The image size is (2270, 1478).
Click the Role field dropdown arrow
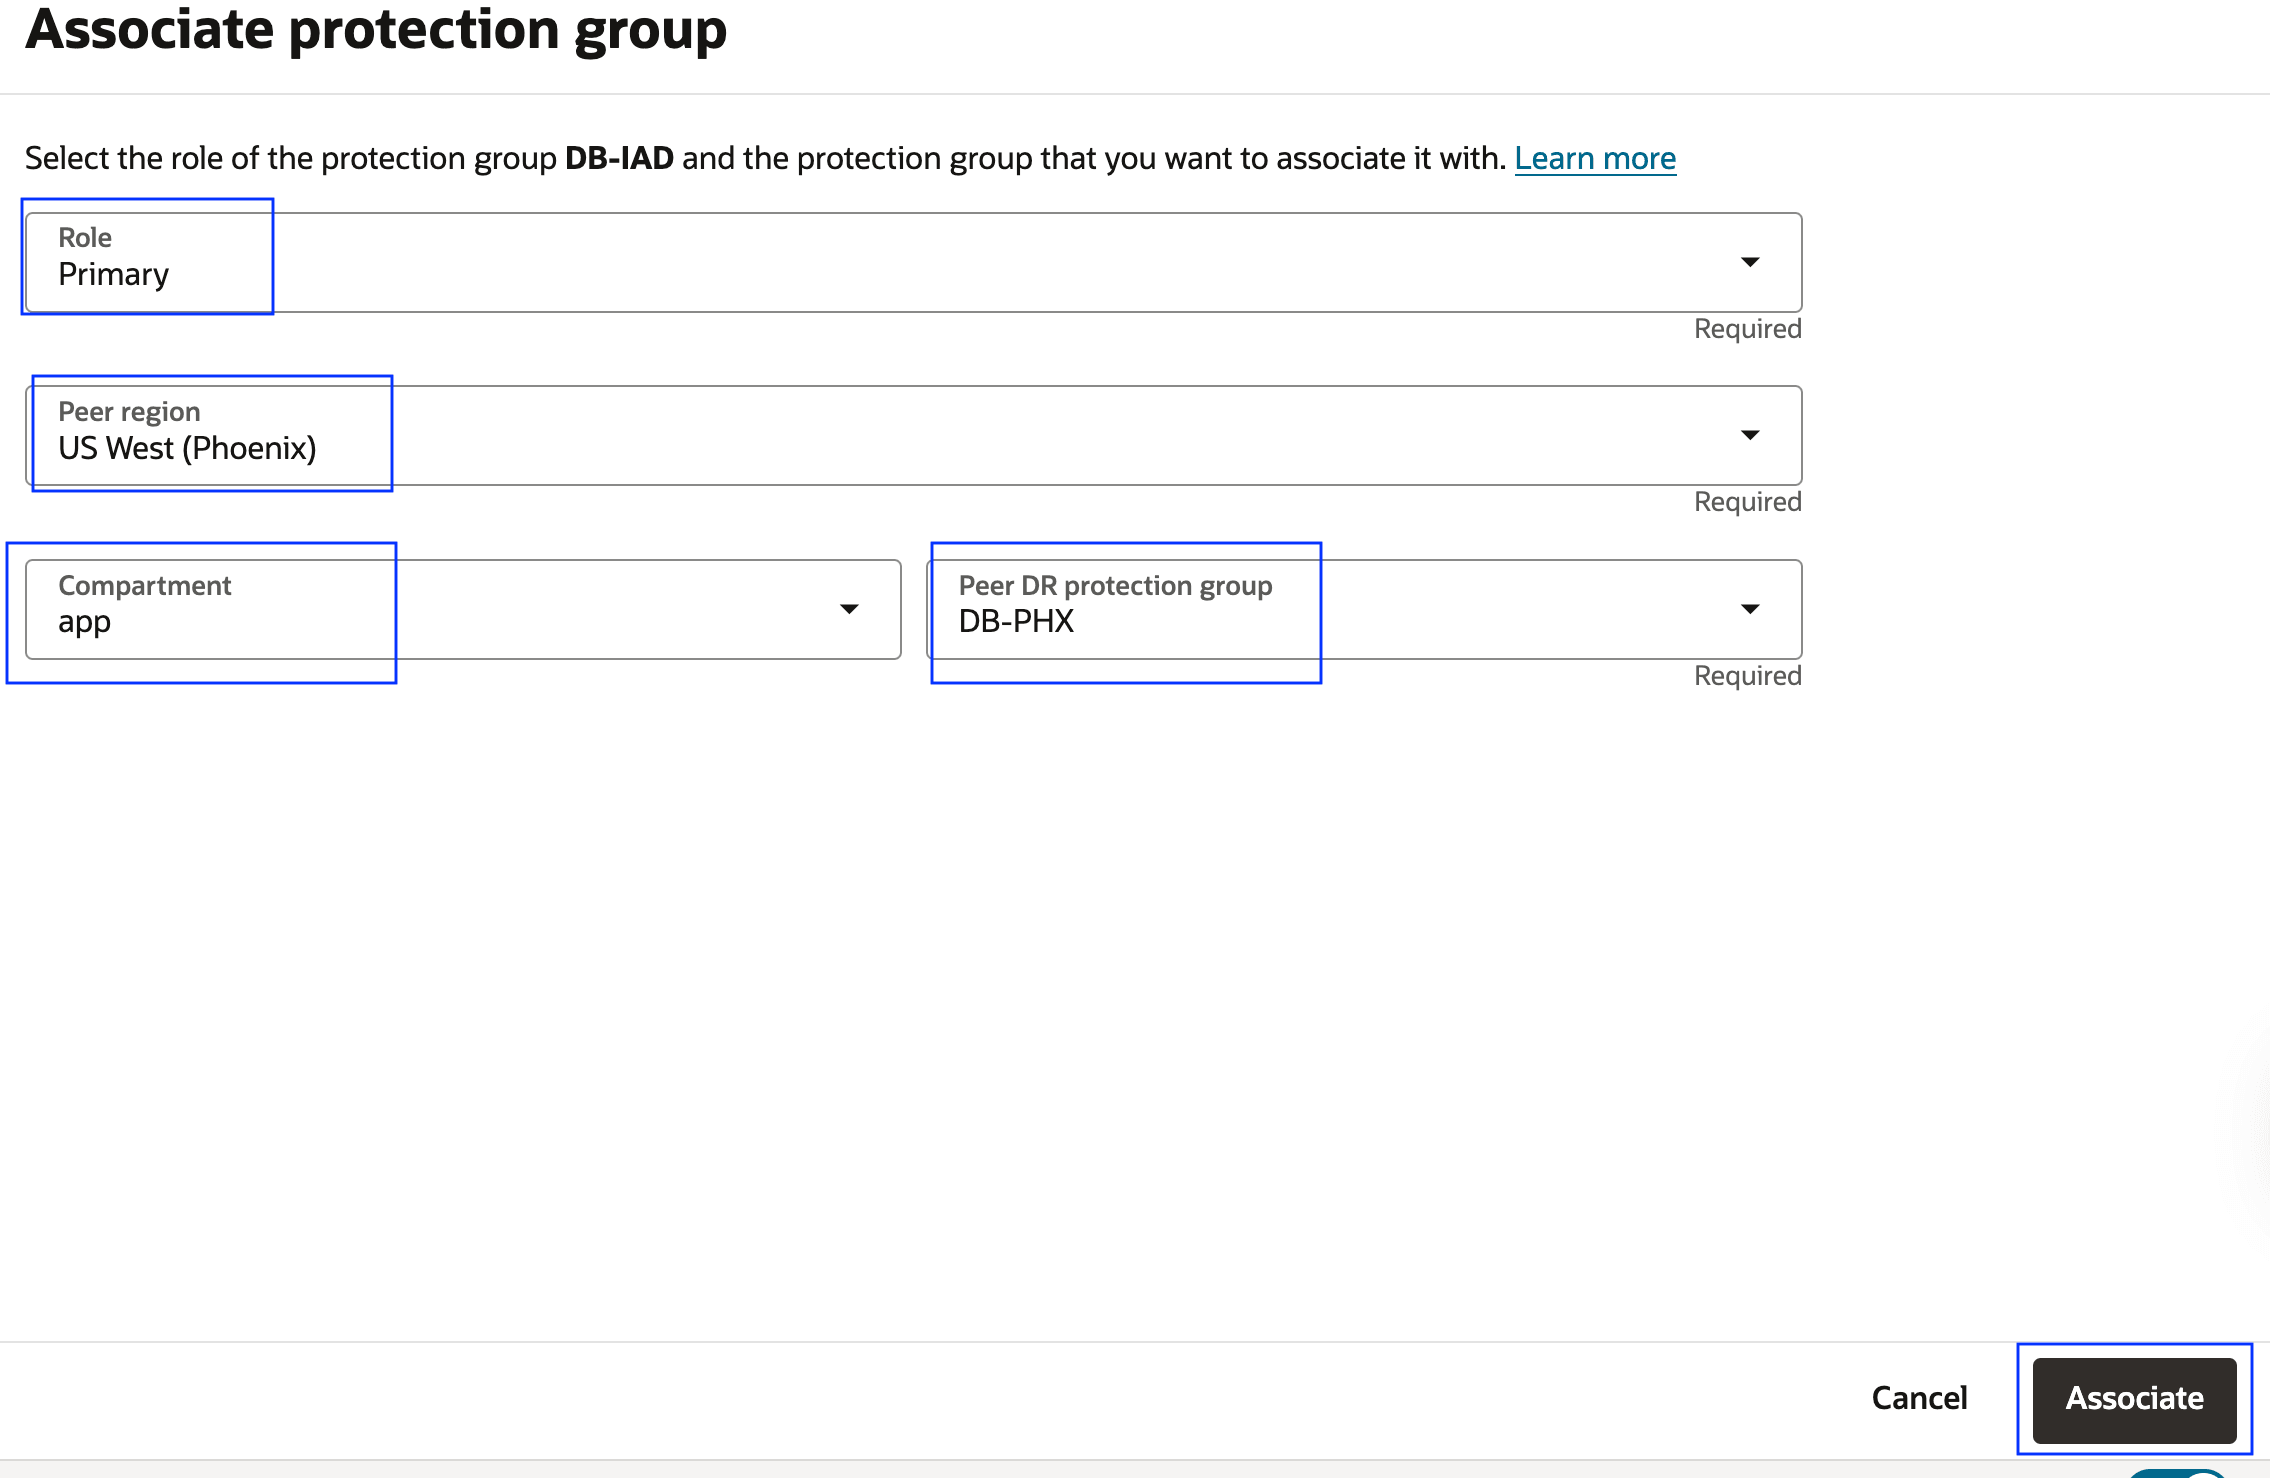(x=1749, y=262)
